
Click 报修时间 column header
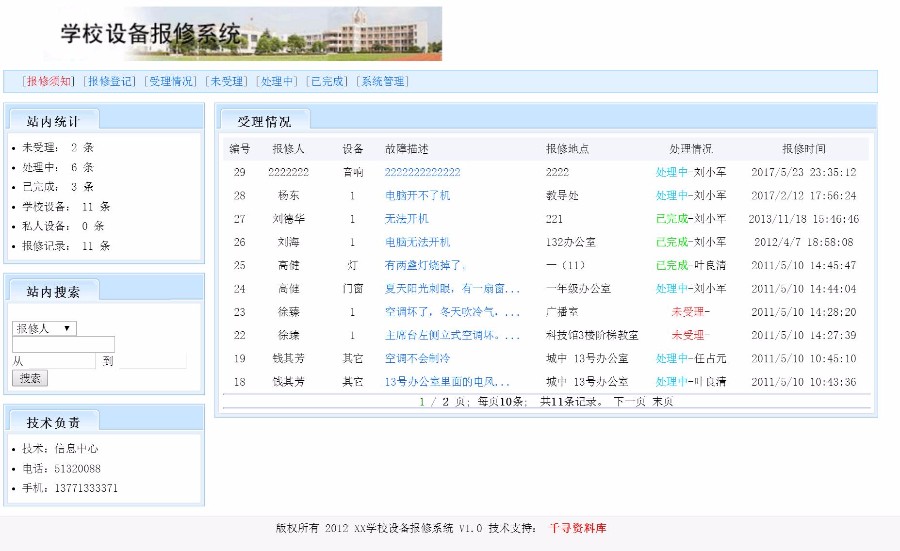(804, 149)
